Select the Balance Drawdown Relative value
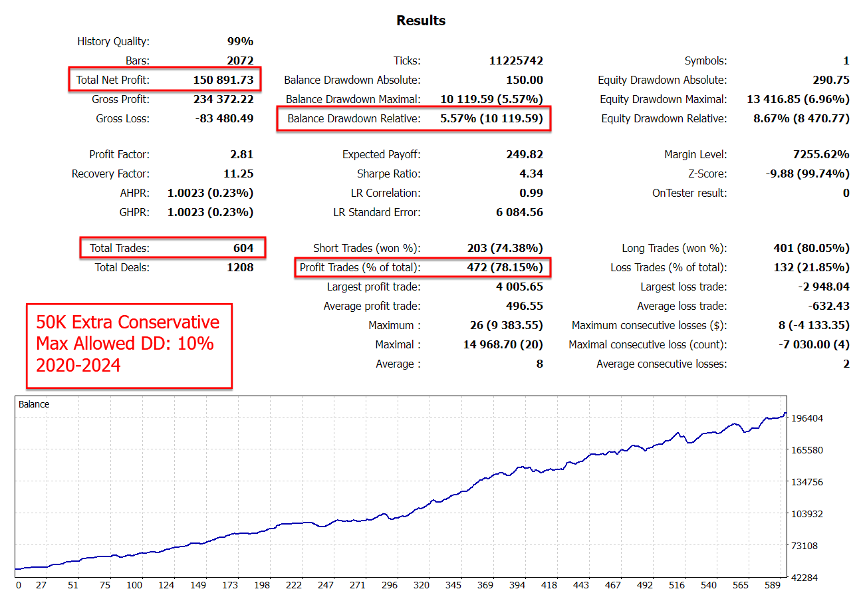This screenshot has width=866, height=602. pos(491,118)
